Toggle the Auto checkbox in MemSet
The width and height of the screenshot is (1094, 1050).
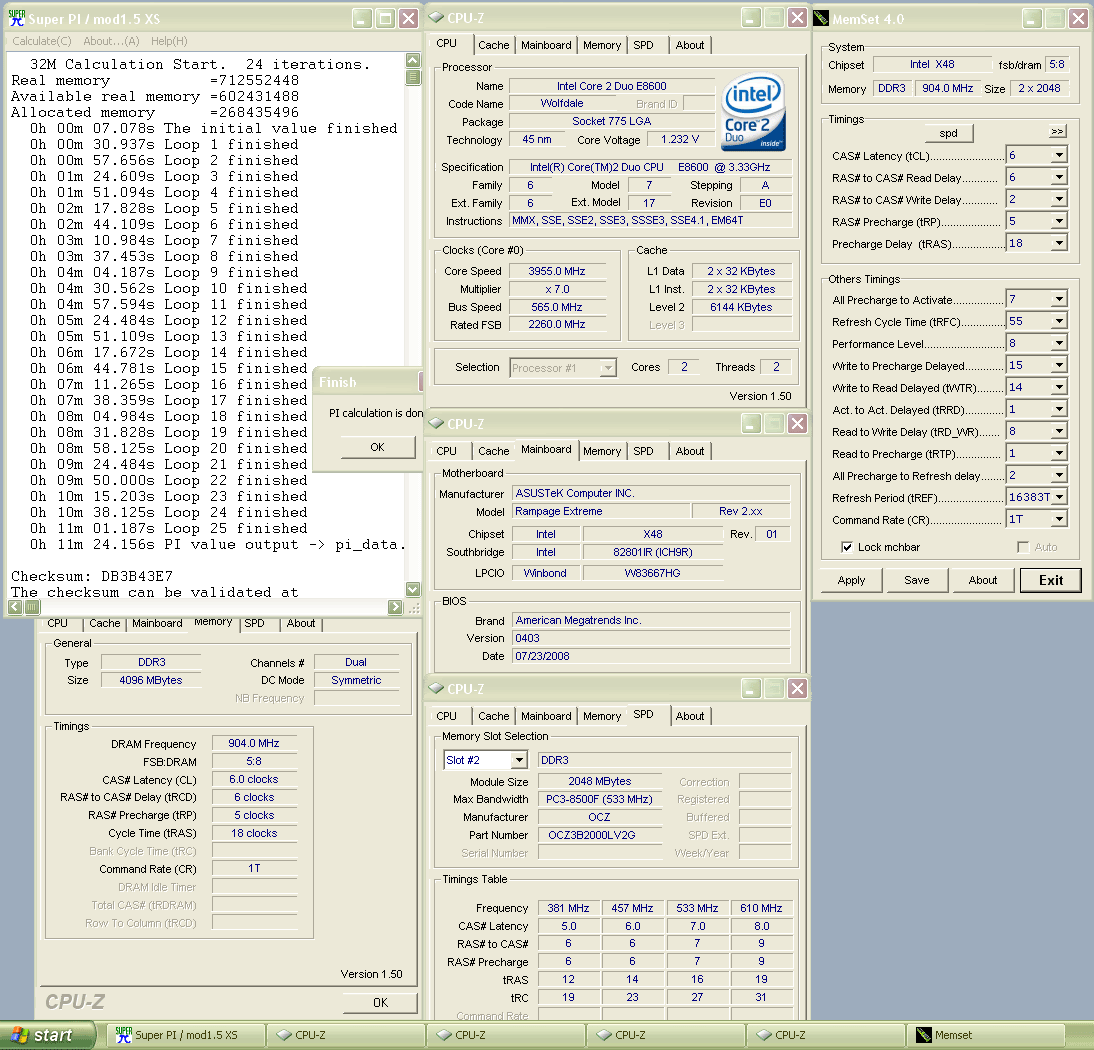[1023, 547]
